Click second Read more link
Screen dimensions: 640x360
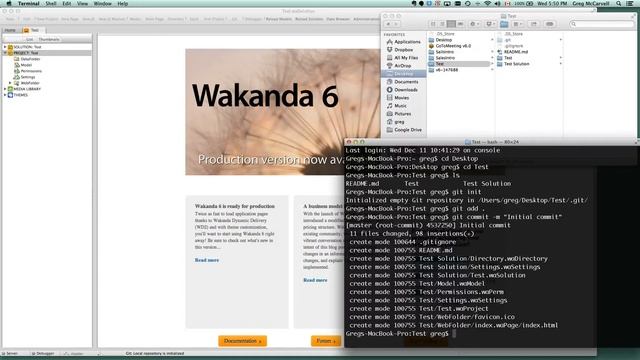(315, 280)
